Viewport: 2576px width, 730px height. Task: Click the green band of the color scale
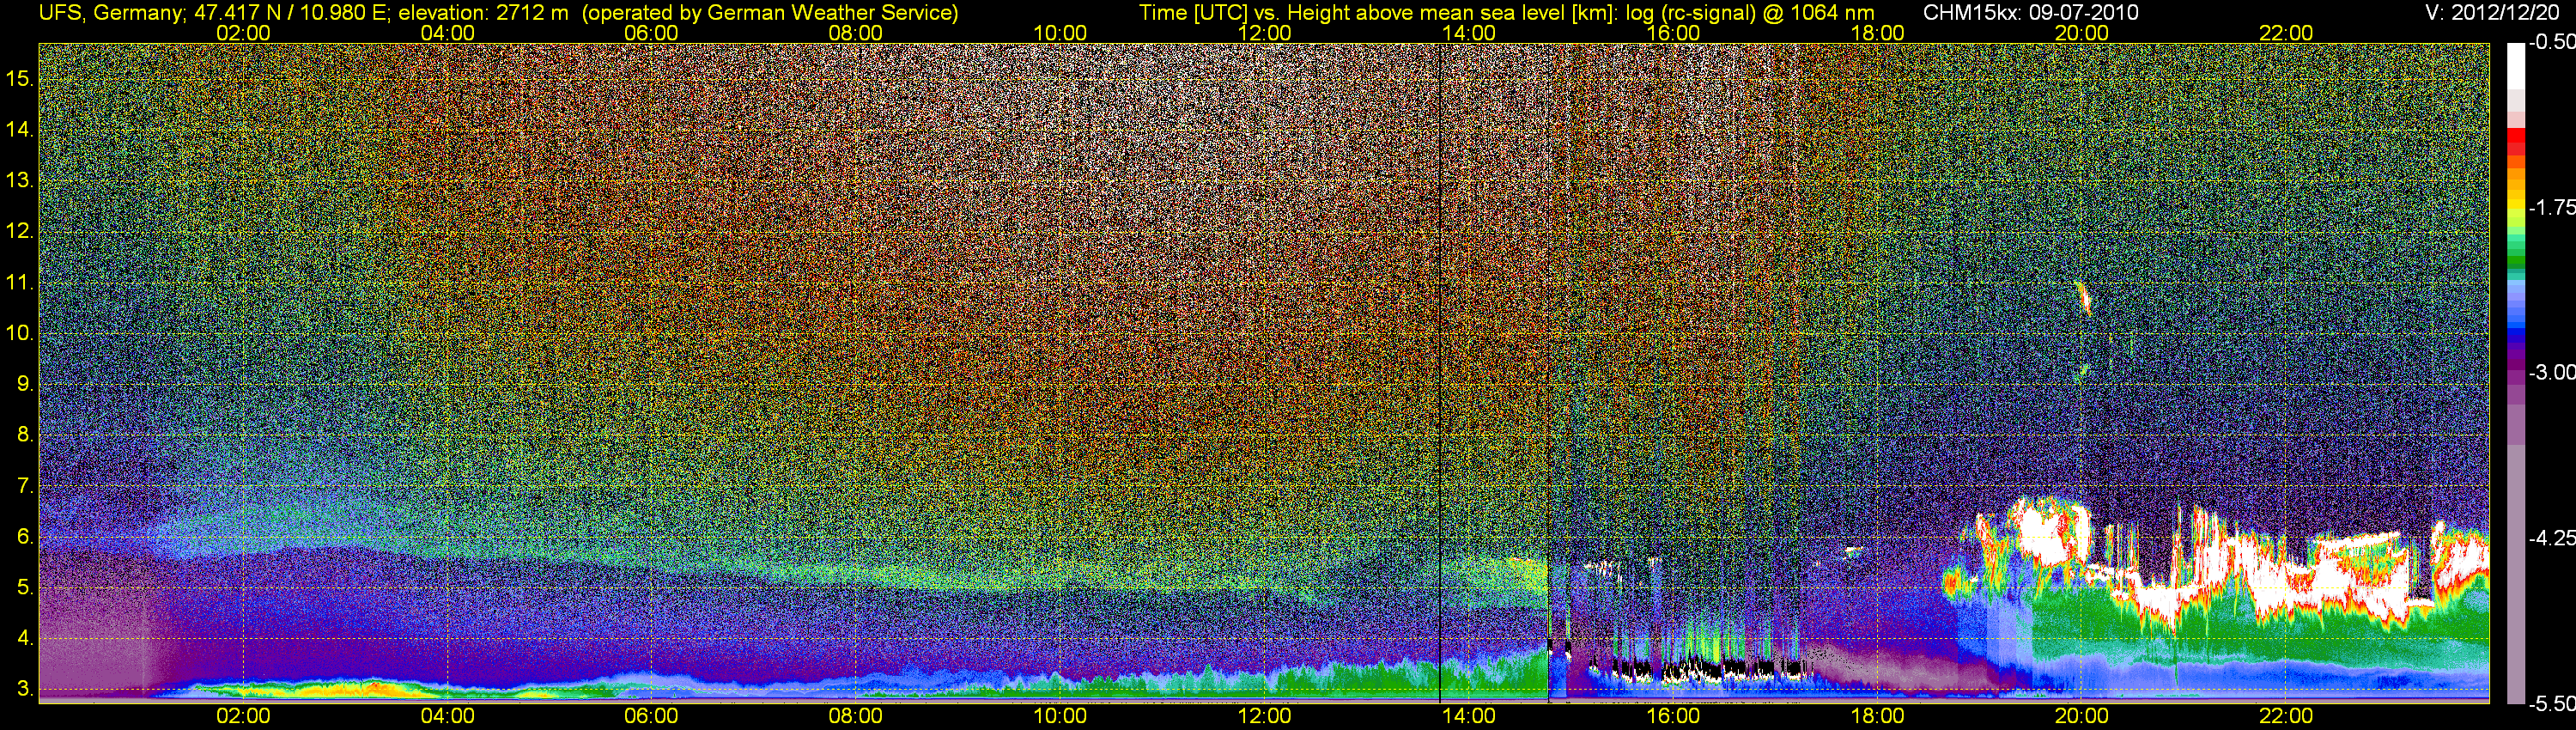[x=2515, y=256]
